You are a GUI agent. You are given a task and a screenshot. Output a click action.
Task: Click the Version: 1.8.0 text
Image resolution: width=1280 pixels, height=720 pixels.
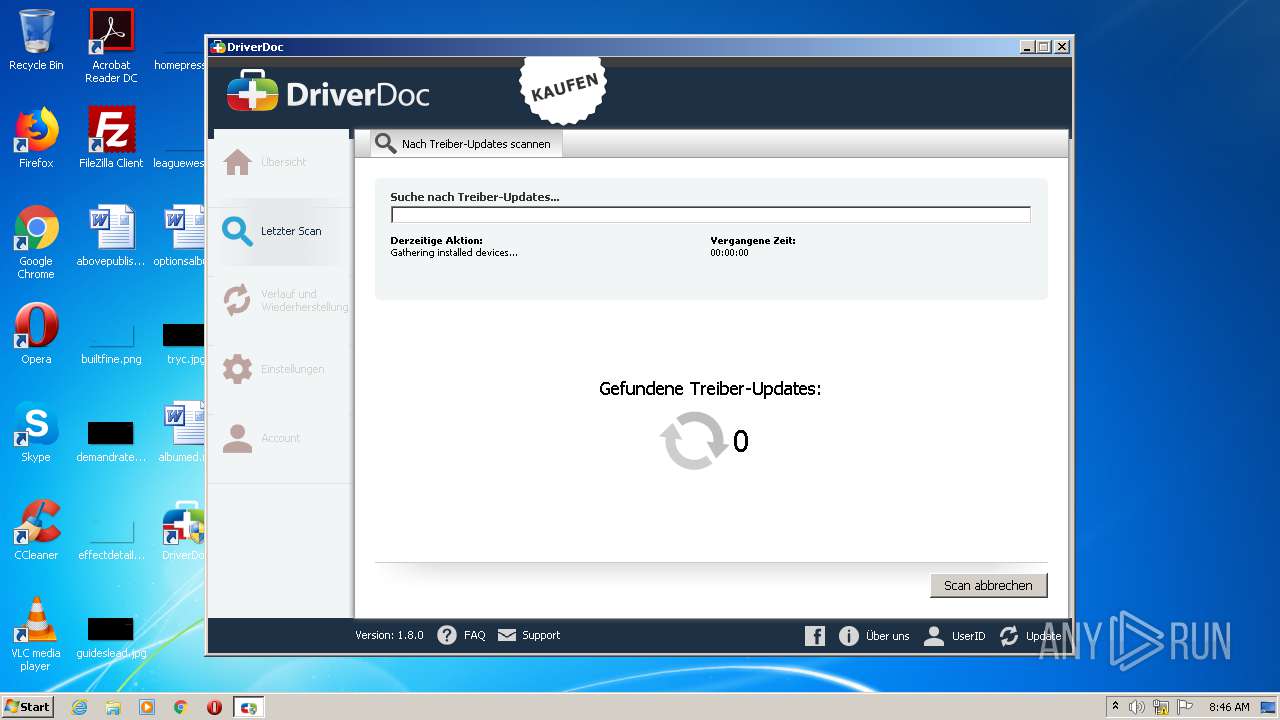(389, 635)
